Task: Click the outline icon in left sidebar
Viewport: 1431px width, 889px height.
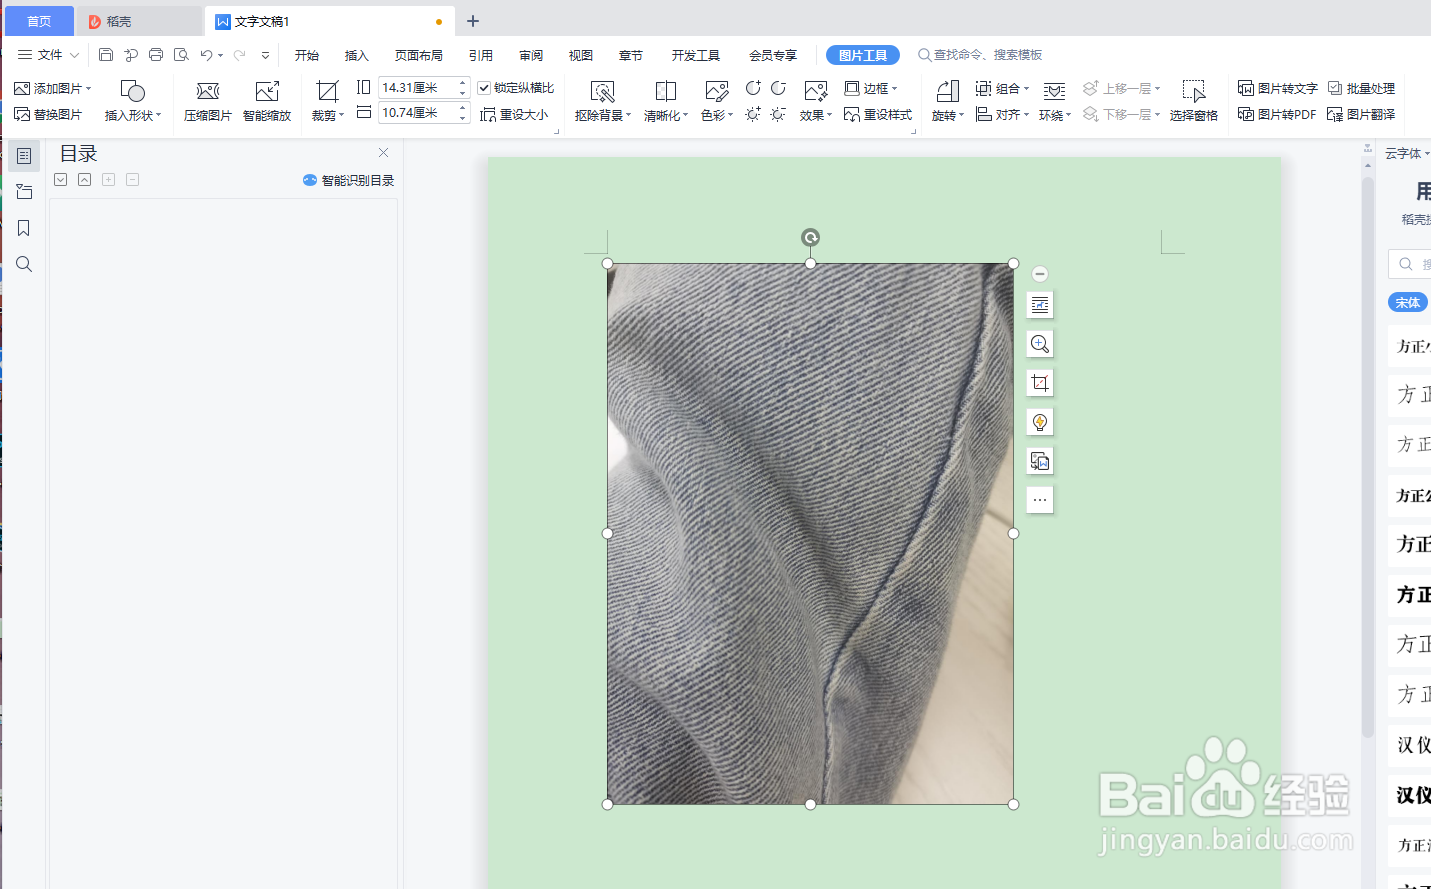Action: click(x=24, y=156)
